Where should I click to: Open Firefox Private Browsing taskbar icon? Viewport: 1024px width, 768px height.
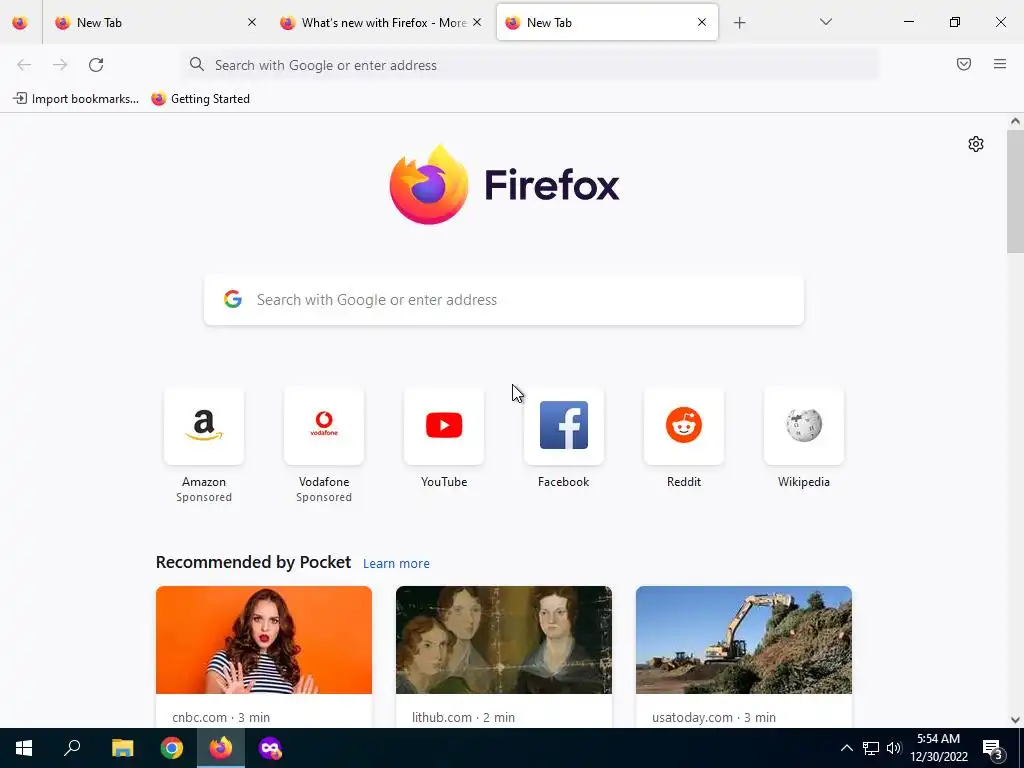point(270,748)
